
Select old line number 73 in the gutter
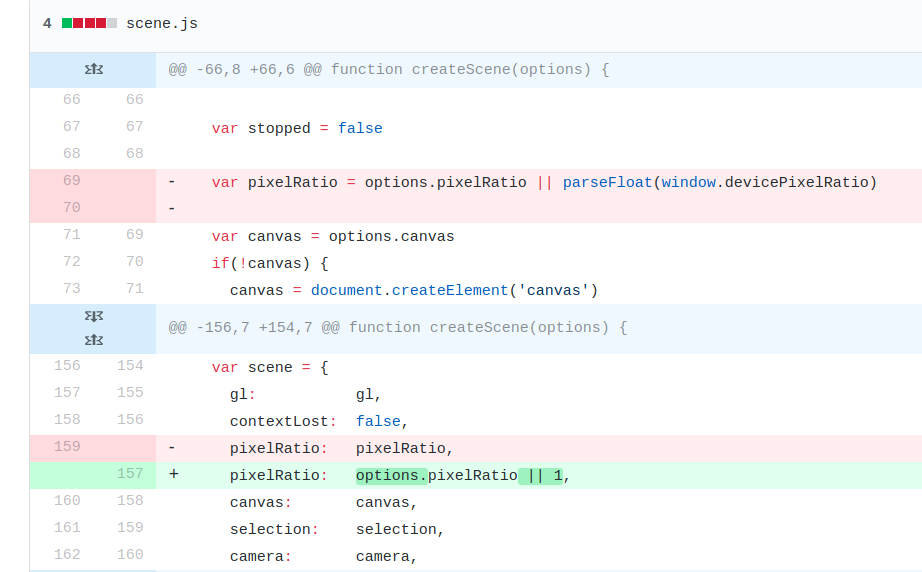72,289
